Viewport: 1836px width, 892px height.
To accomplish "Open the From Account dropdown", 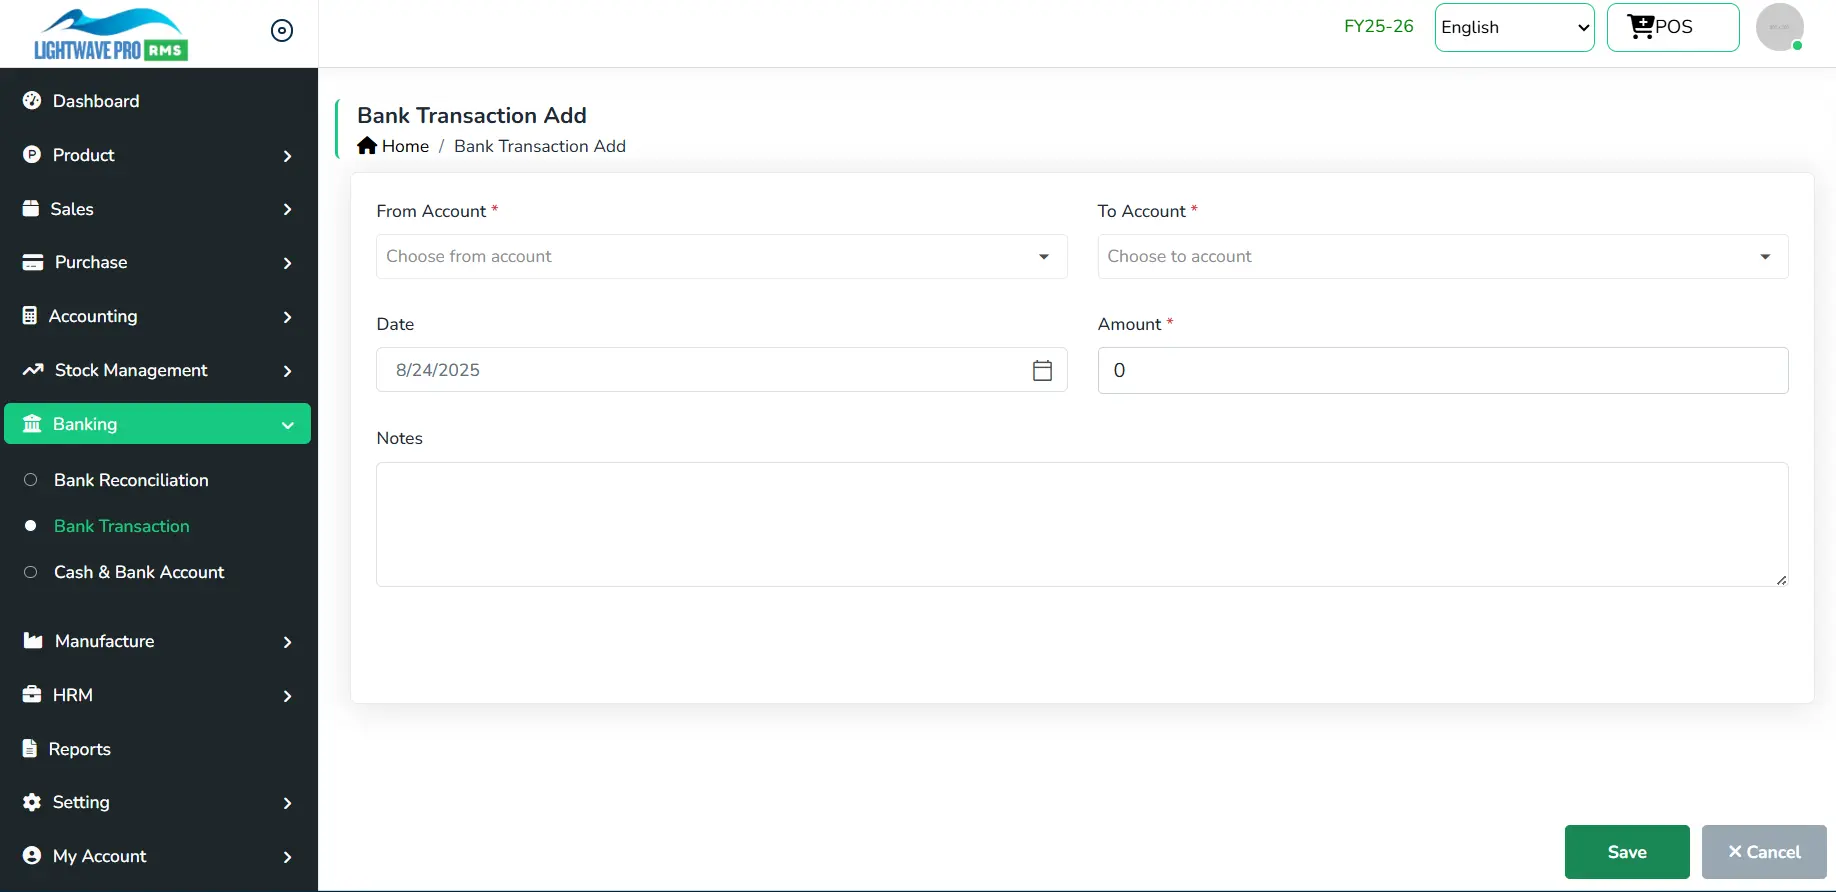I will (721, 257).
